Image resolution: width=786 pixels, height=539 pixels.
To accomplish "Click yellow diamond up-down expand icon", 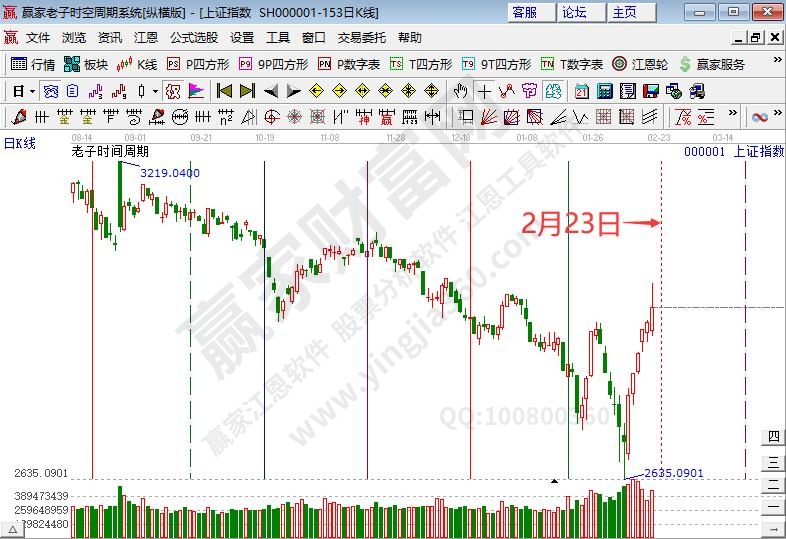I will [432, 91].
